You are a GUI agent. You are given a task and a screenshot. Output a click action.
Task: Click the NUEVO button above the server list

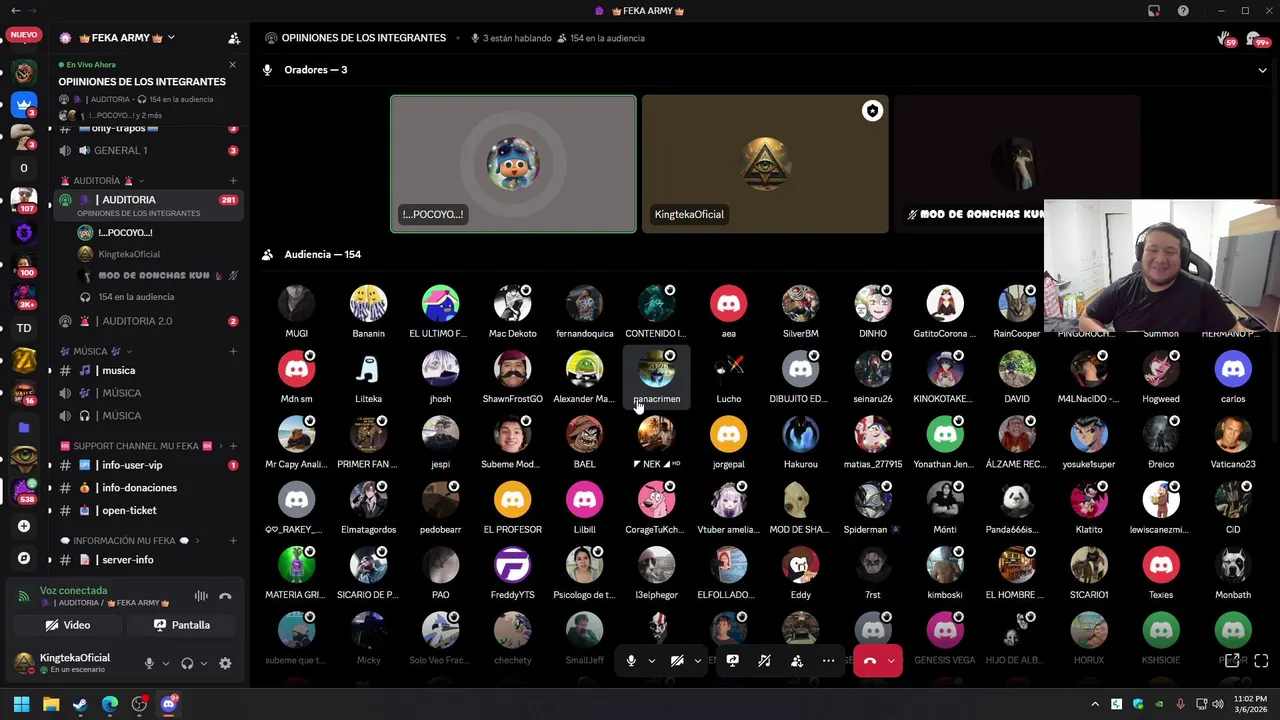[x=24, y=34]
